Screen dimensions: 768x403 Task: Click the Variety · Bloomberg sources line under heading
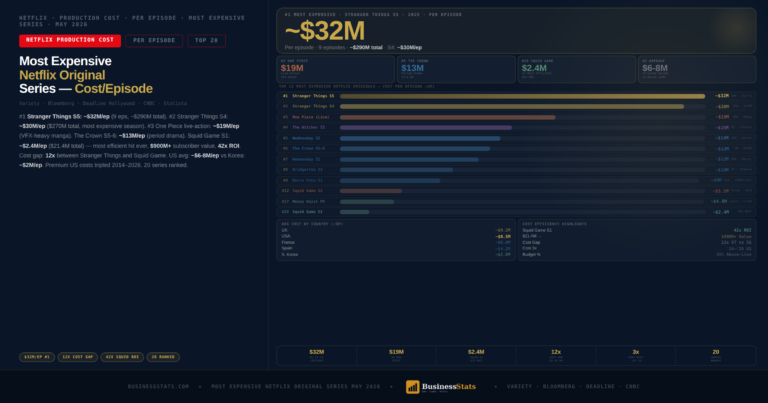point(103,103)
